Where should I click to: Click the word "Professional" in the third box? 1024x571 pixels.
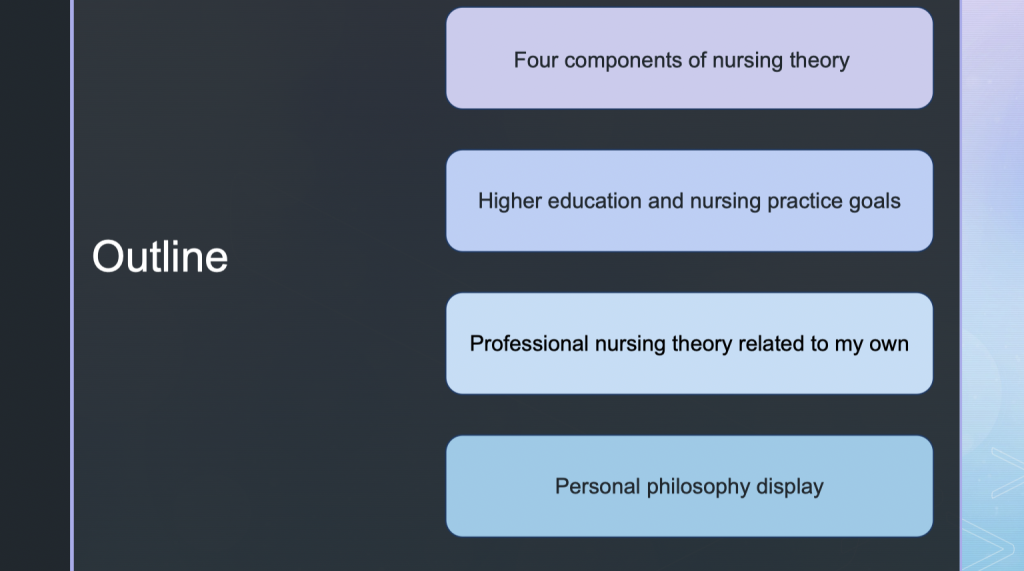click(529, 344)
